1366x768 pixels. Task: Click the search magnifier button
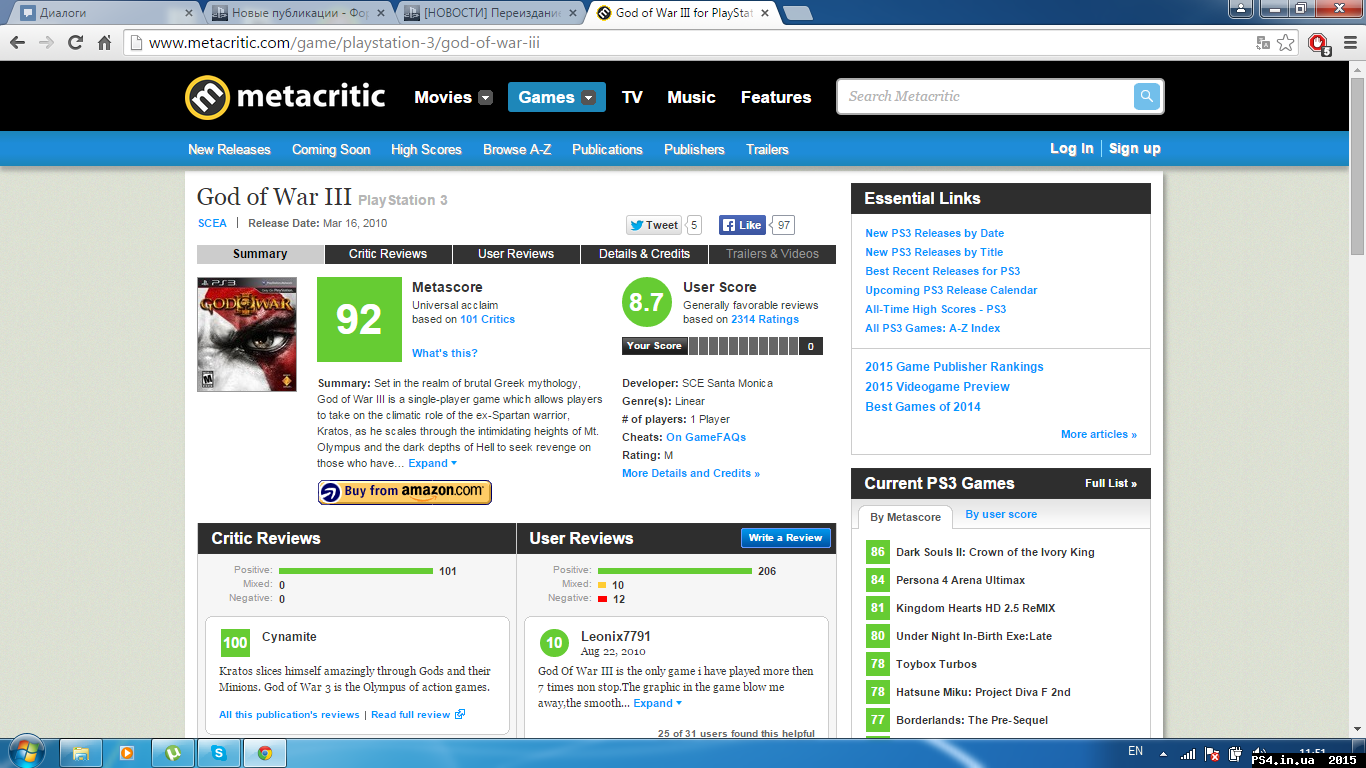[1146, 97]
